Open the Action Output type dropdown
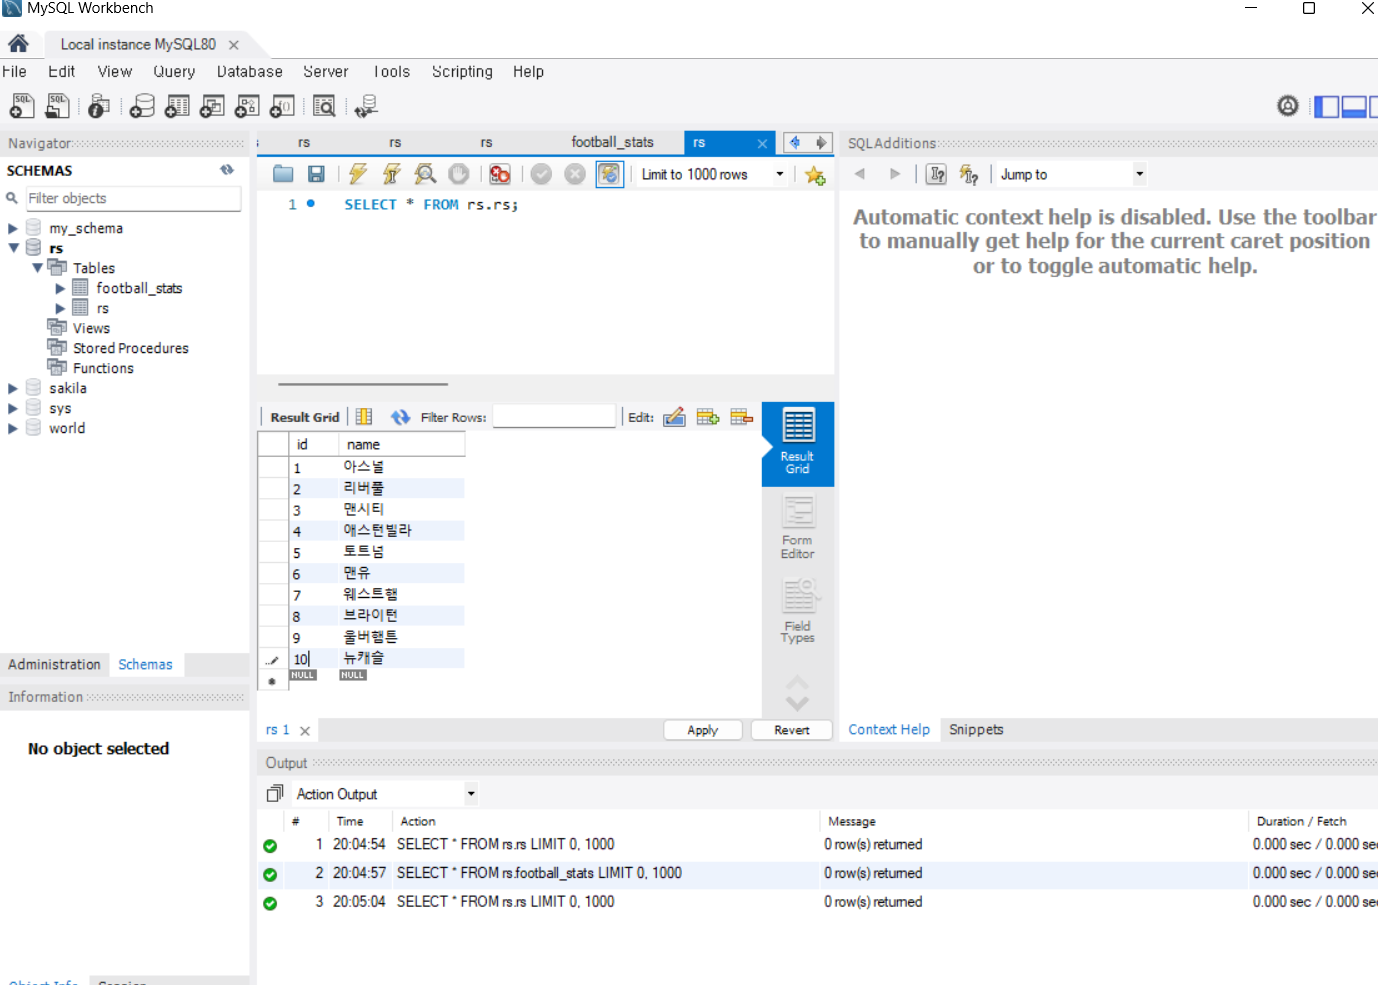Screen dimensions: 1378x985 click(471, 794)
